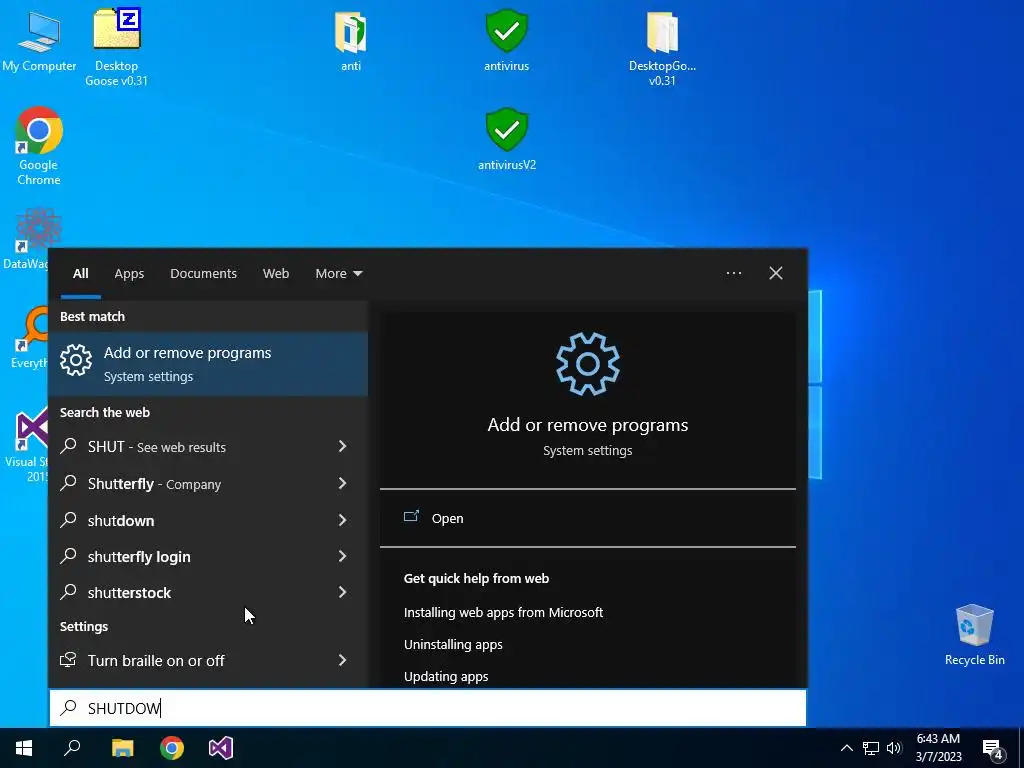This screenshot has height=768, width=1024.
Task: Click the SHUTDOW search input field
Action: (x=428, y=708)
